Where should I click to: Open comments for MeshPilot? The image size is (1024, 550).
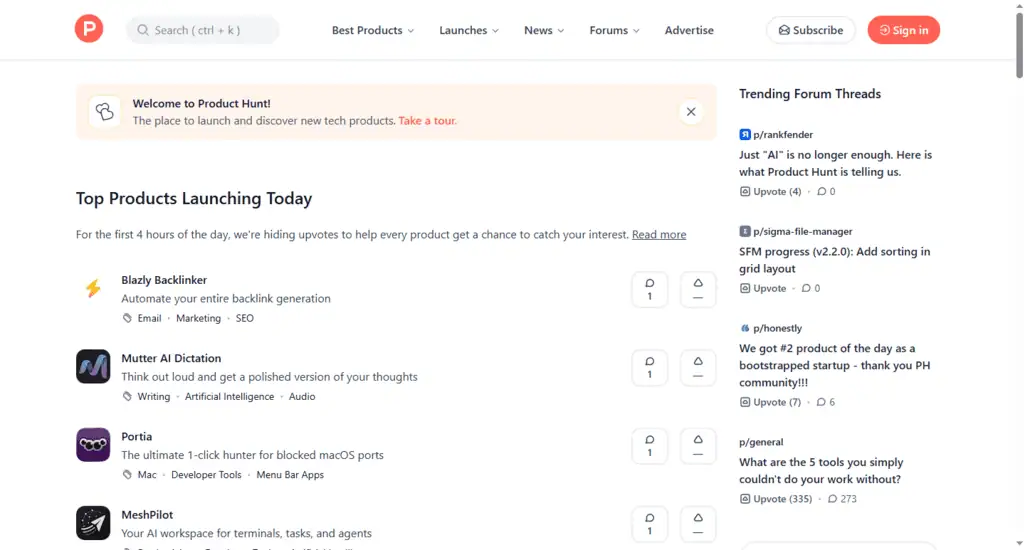point(650,525)
